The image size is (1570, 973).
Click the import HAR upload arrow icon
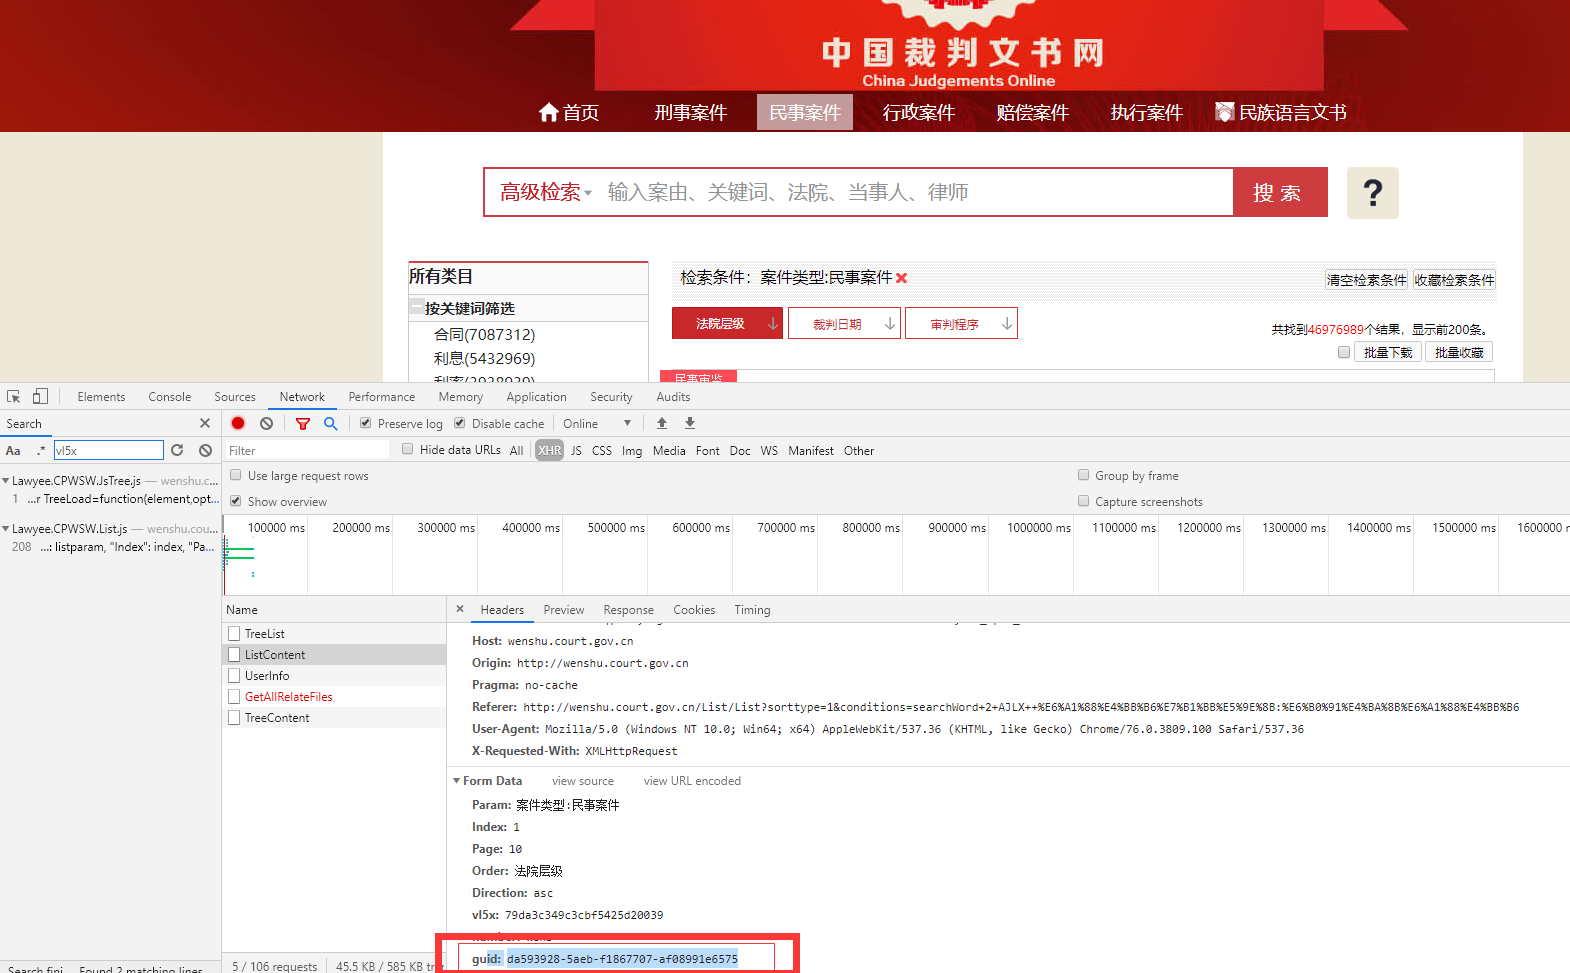tap(662, 423)
